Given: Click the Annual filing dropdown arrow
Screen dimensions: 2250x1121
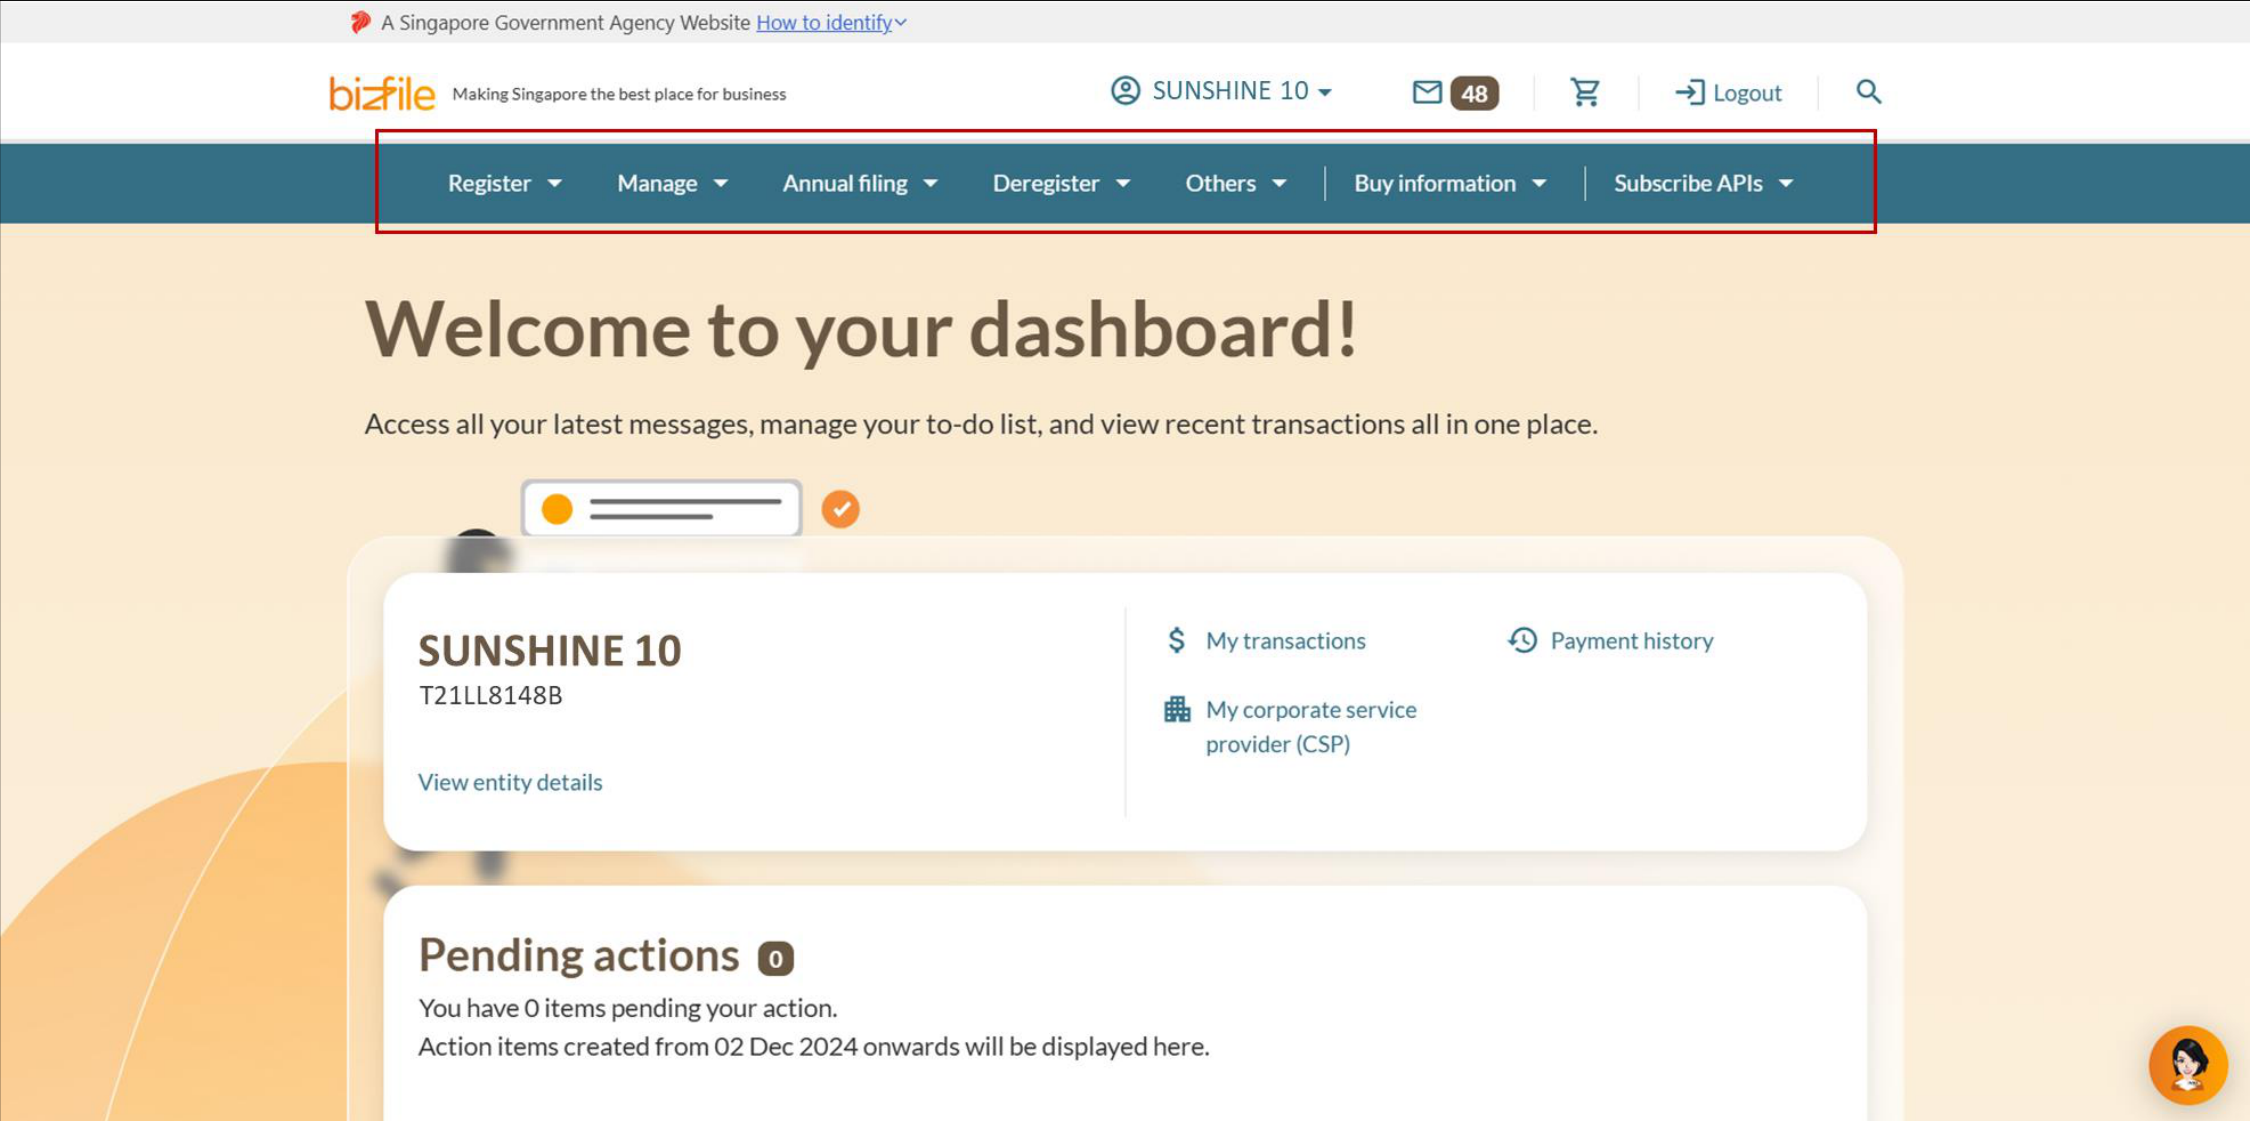Looking at the screenshot, I should [930, 183].
